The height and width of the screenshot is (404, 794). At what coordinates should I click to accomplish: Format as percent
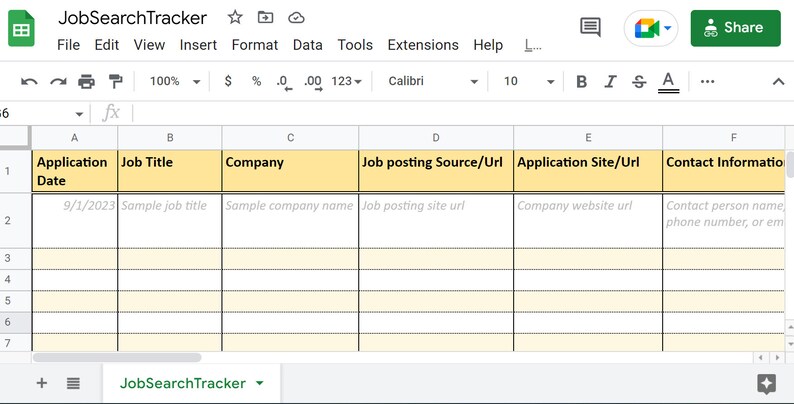pos(257,81)
